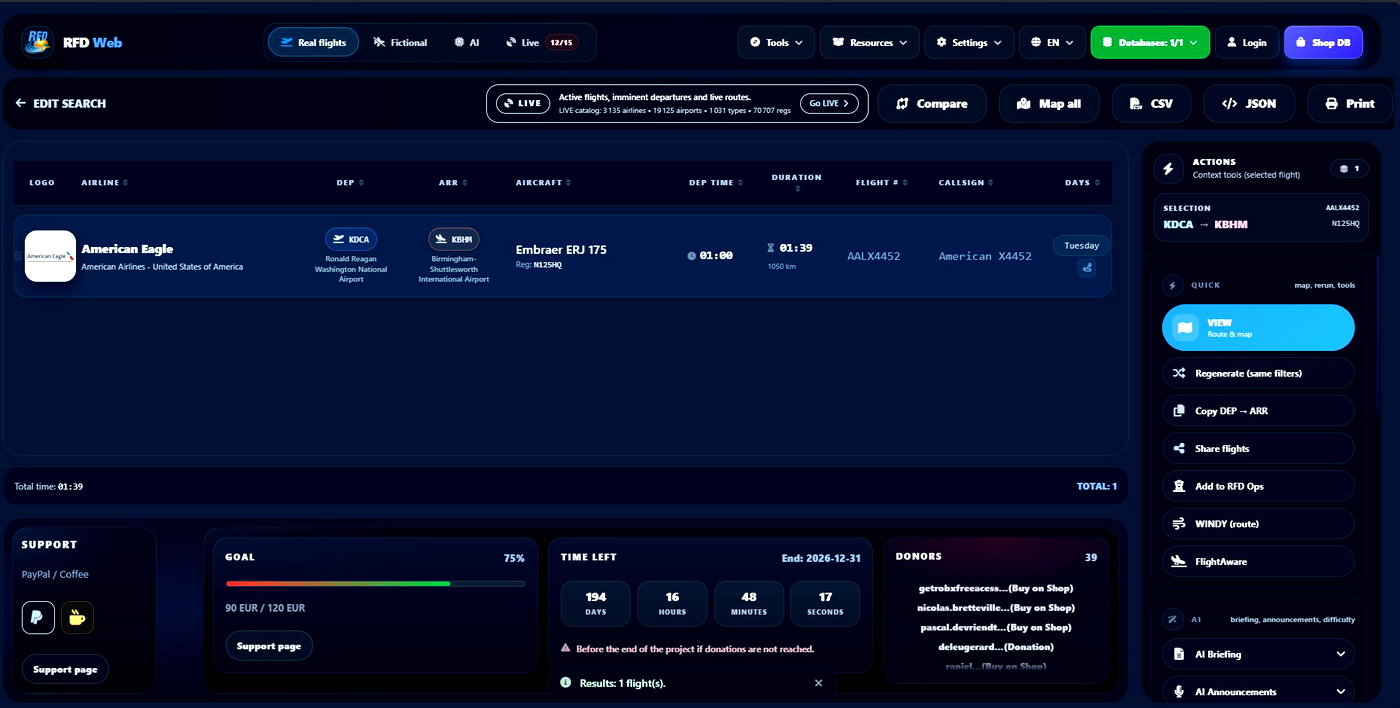
Task: Click callsign American X4452
Action: point(985,256)
